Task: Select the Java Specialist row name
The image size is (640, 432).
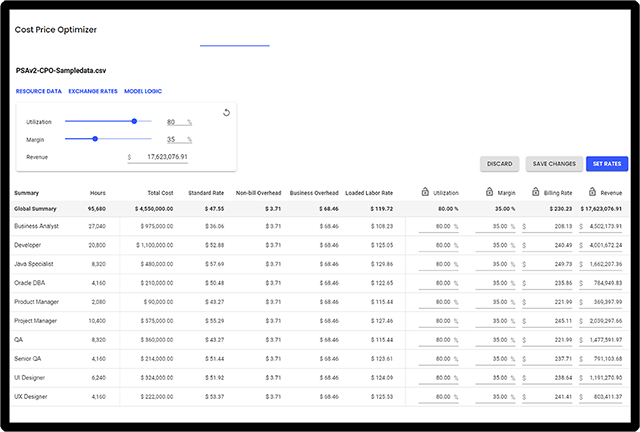Action: point(33,264)
